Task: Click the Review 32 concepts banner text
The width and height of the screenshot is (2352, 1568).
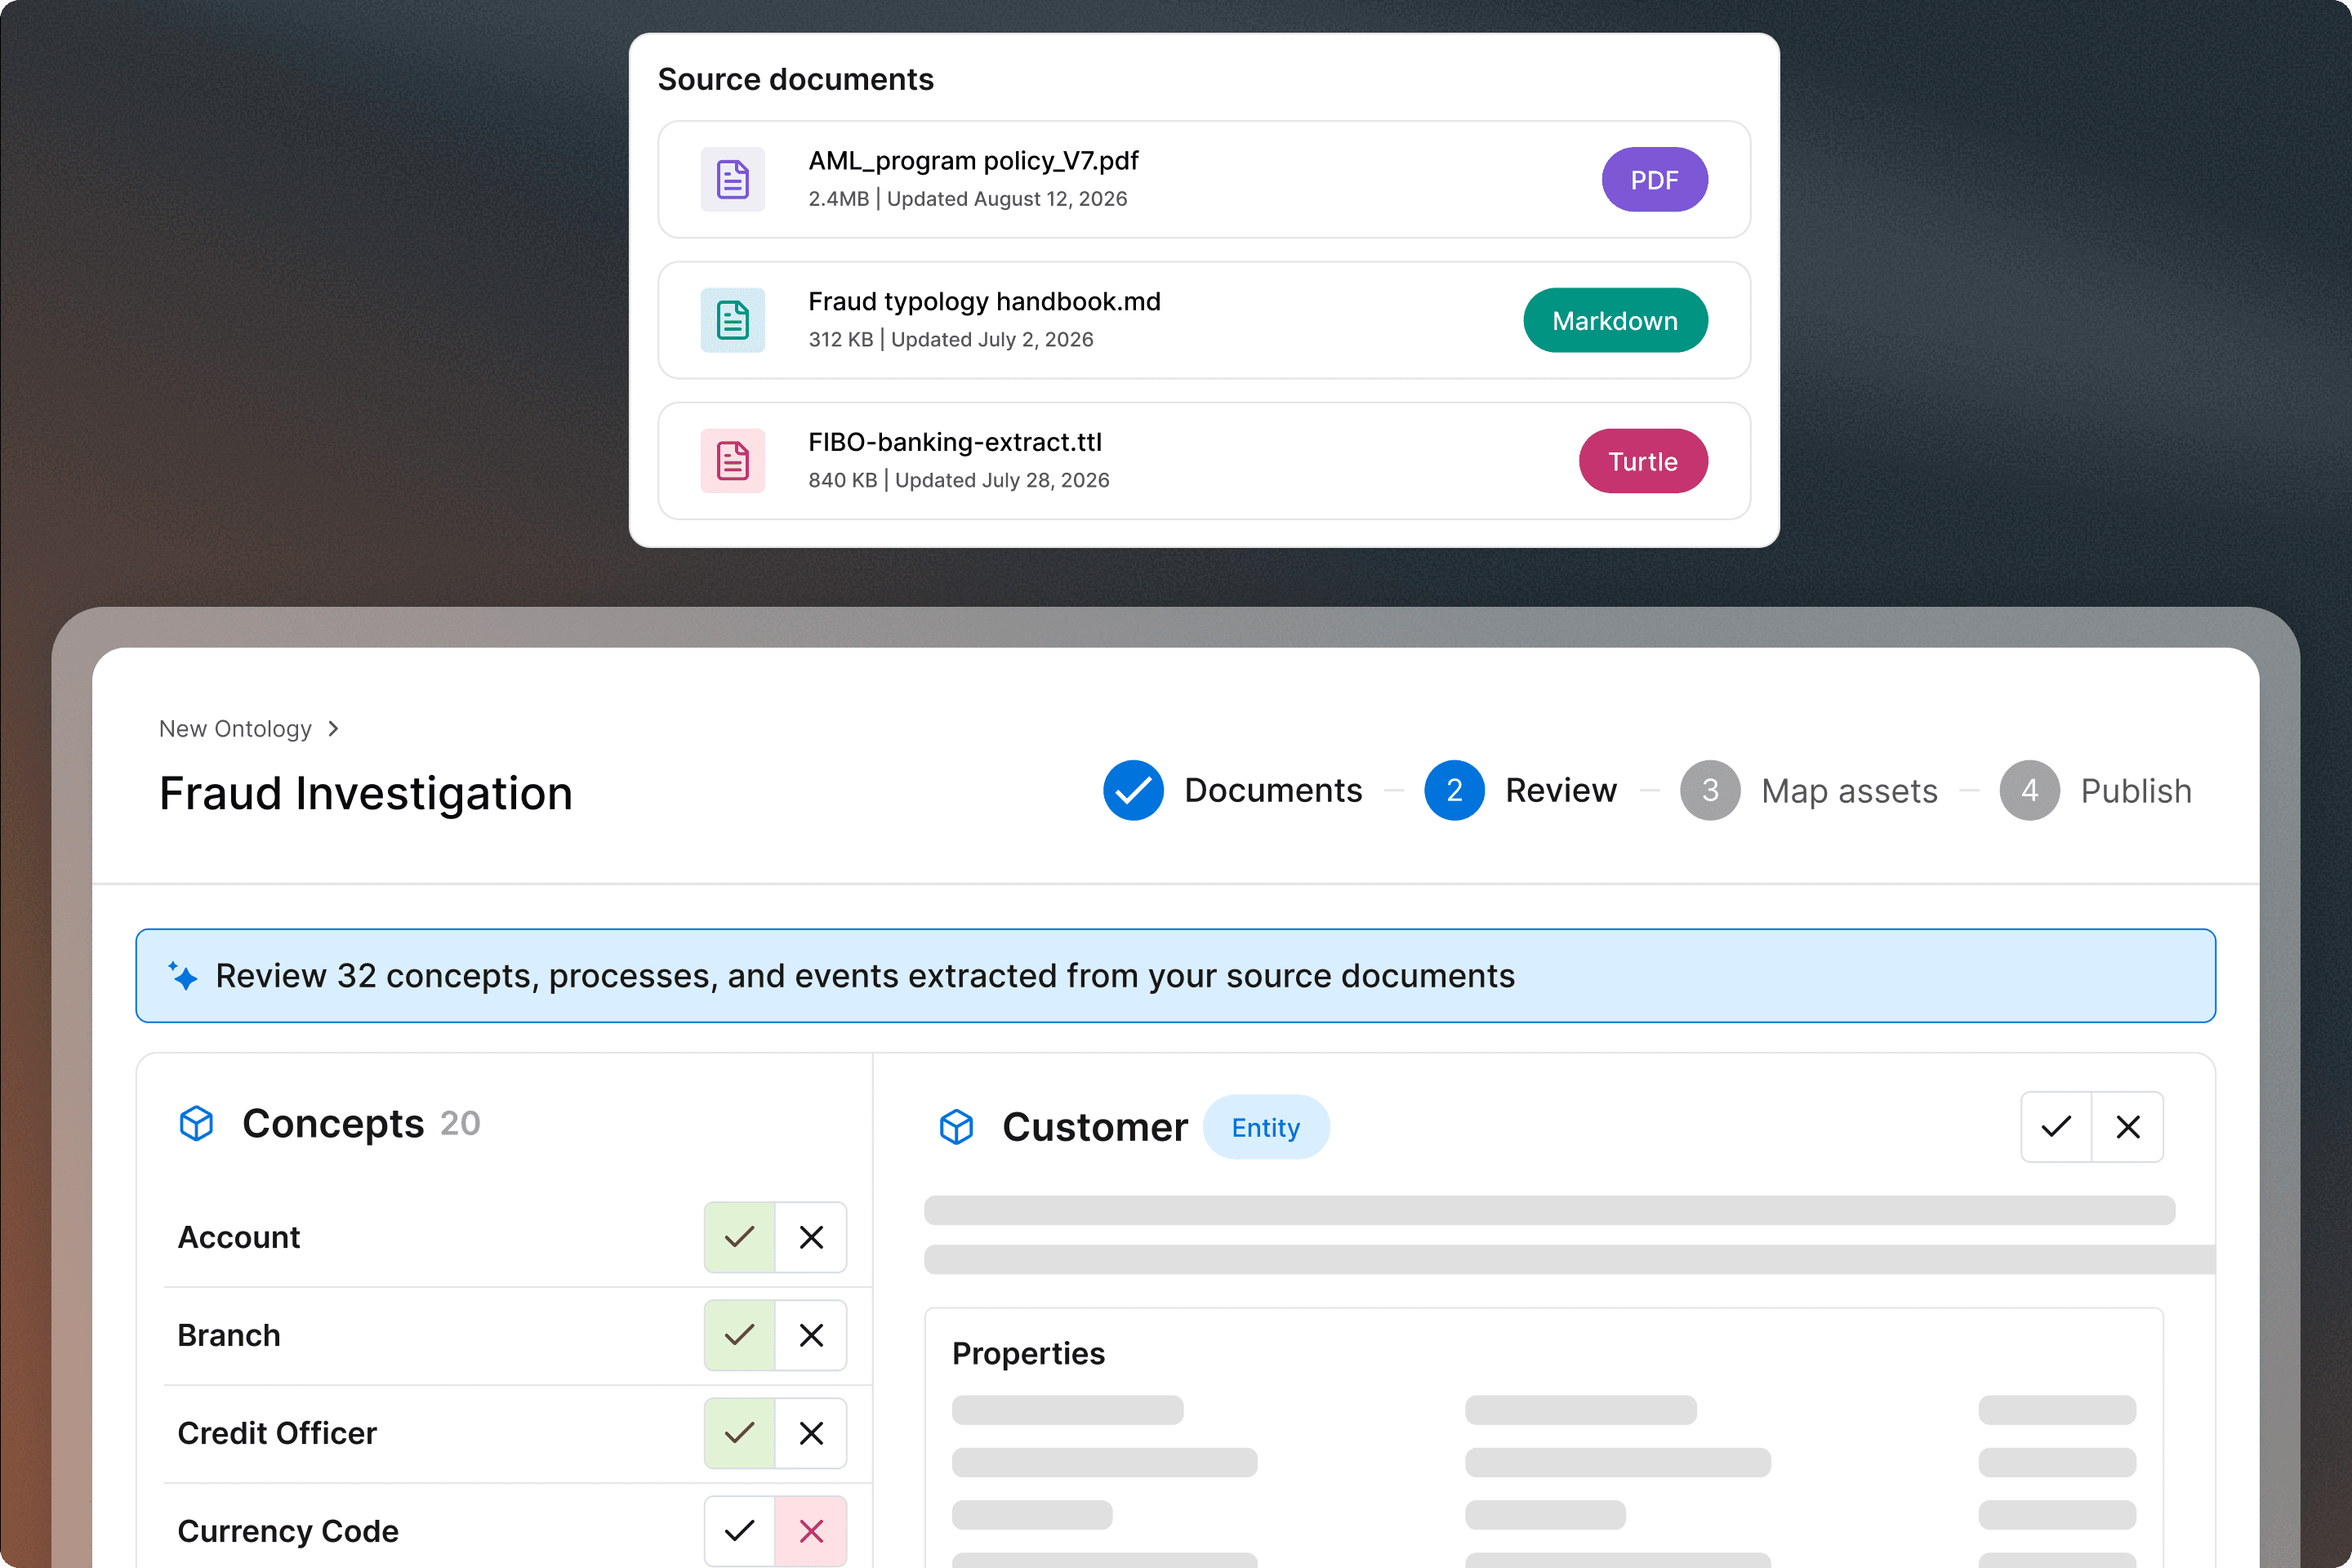Action: [x=865, y=976]
